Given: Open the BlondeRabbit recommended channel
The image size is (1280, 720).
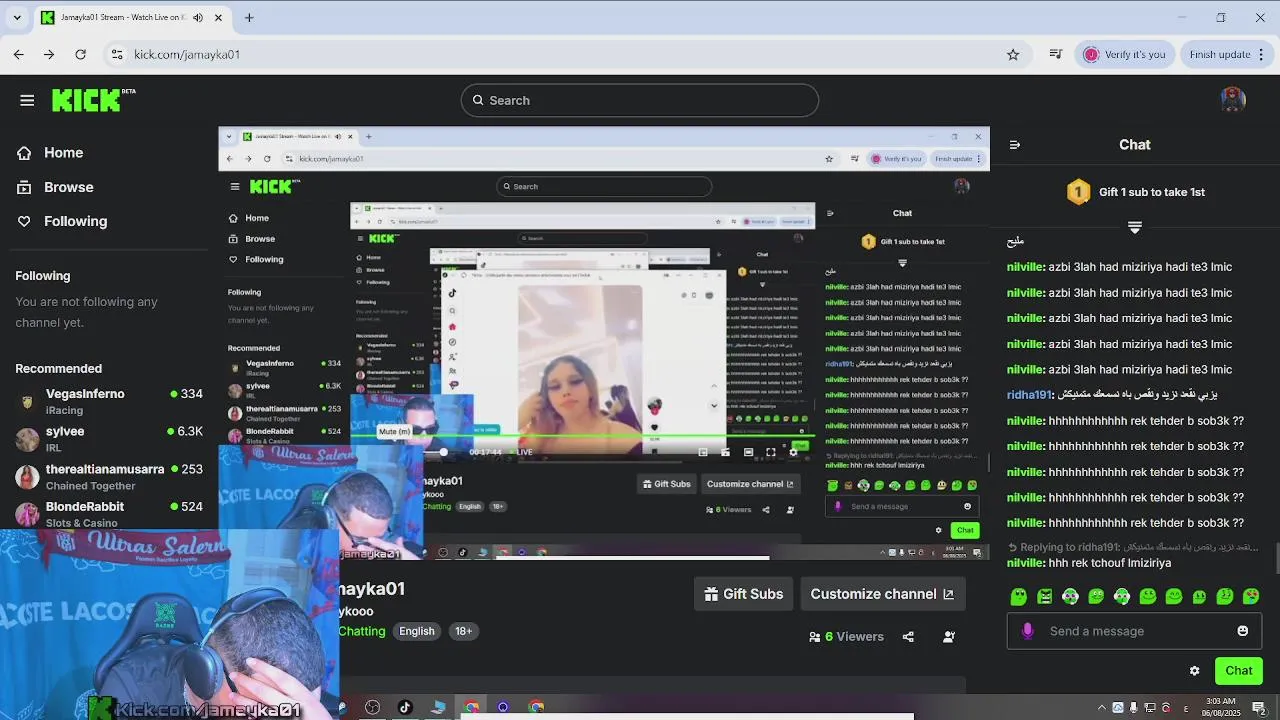Looking at the screenshot, I should (109, 514).
